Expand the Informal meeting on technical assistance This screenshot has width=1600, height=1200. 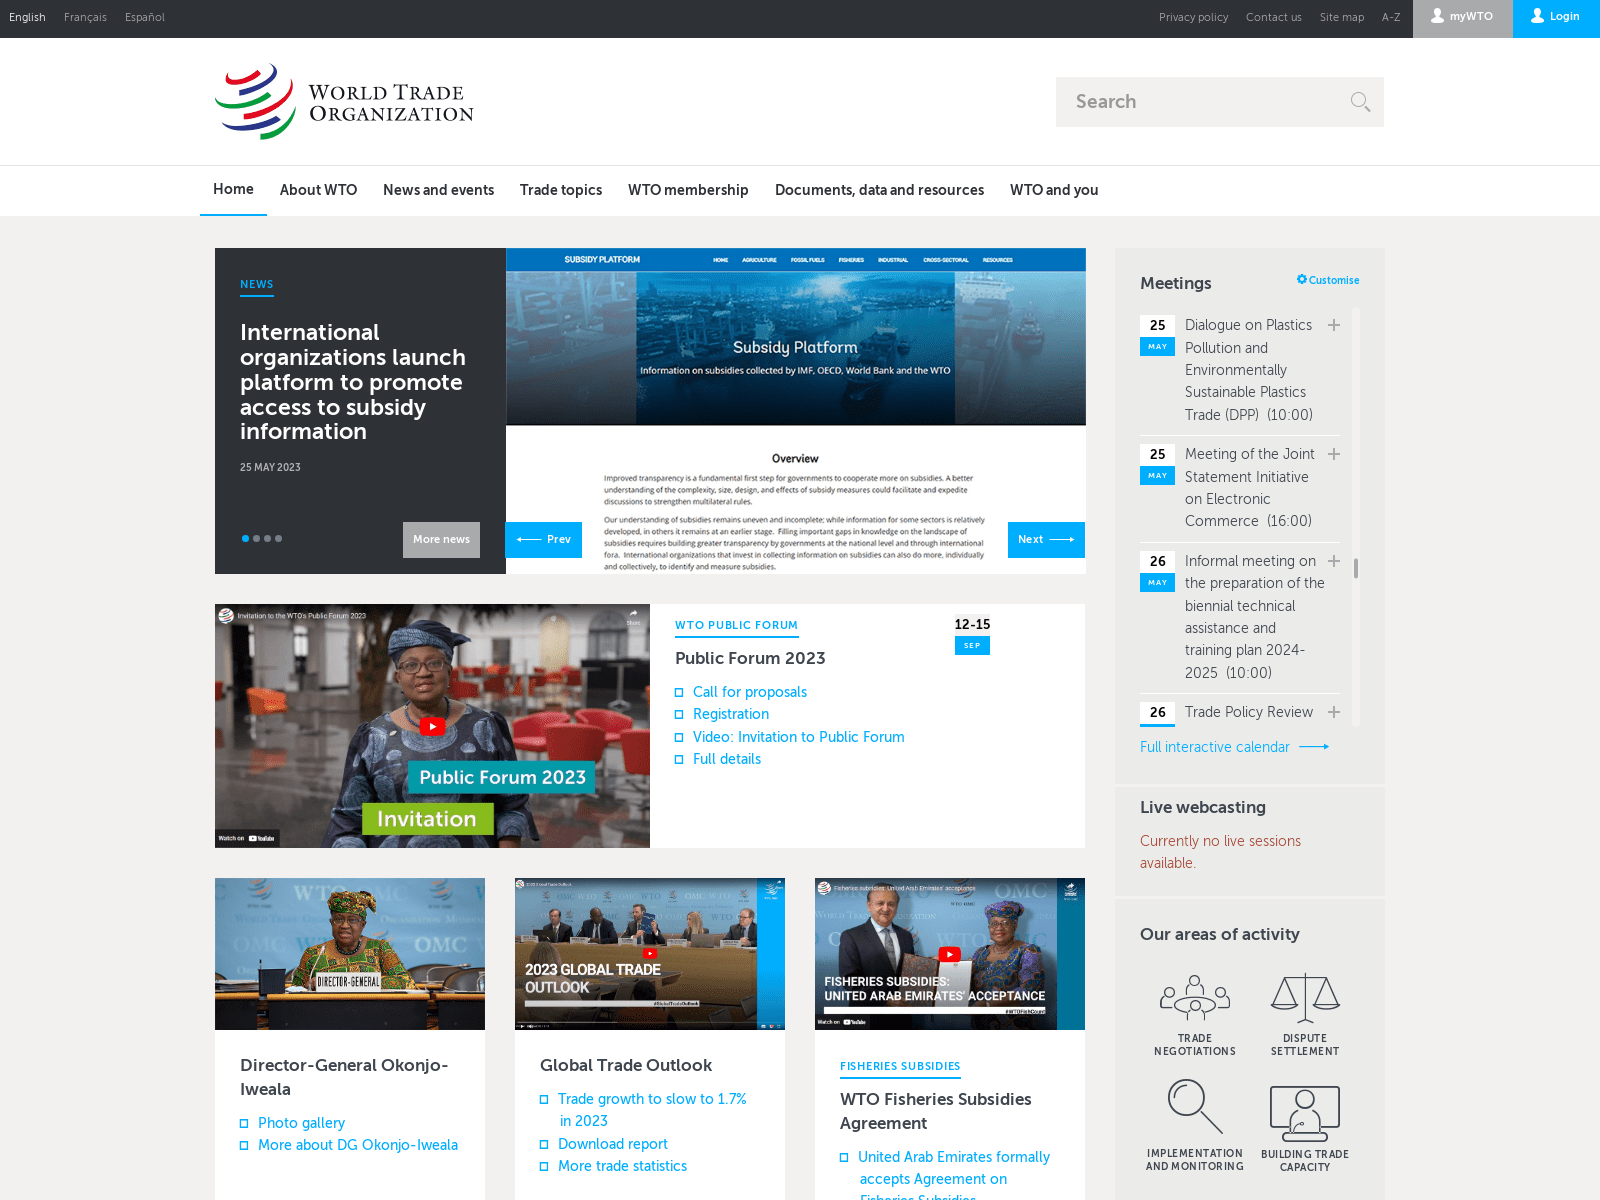click(x=1334, y=561)
